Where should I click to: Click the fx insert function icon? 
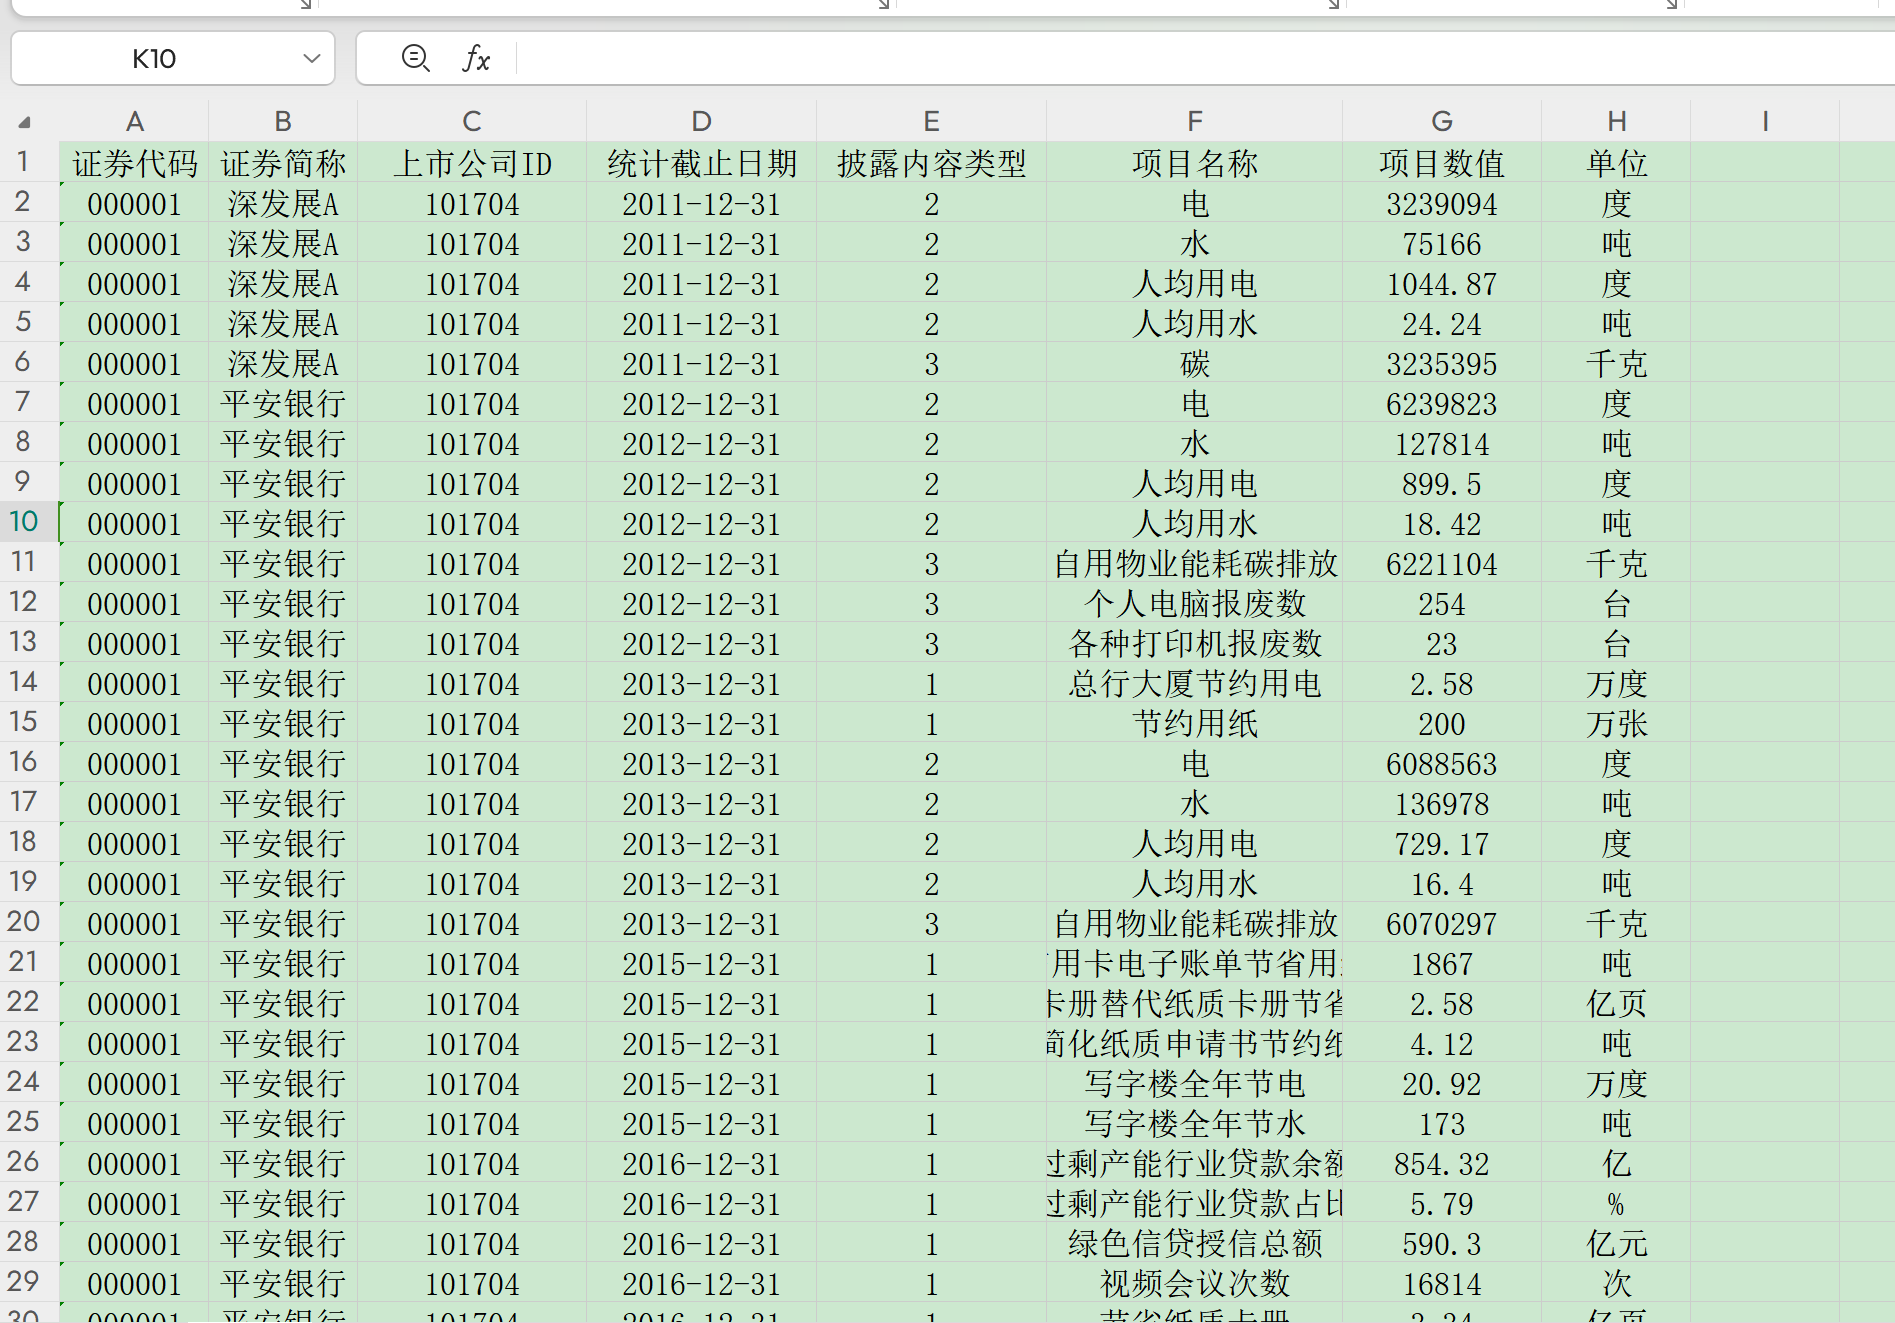476,59
